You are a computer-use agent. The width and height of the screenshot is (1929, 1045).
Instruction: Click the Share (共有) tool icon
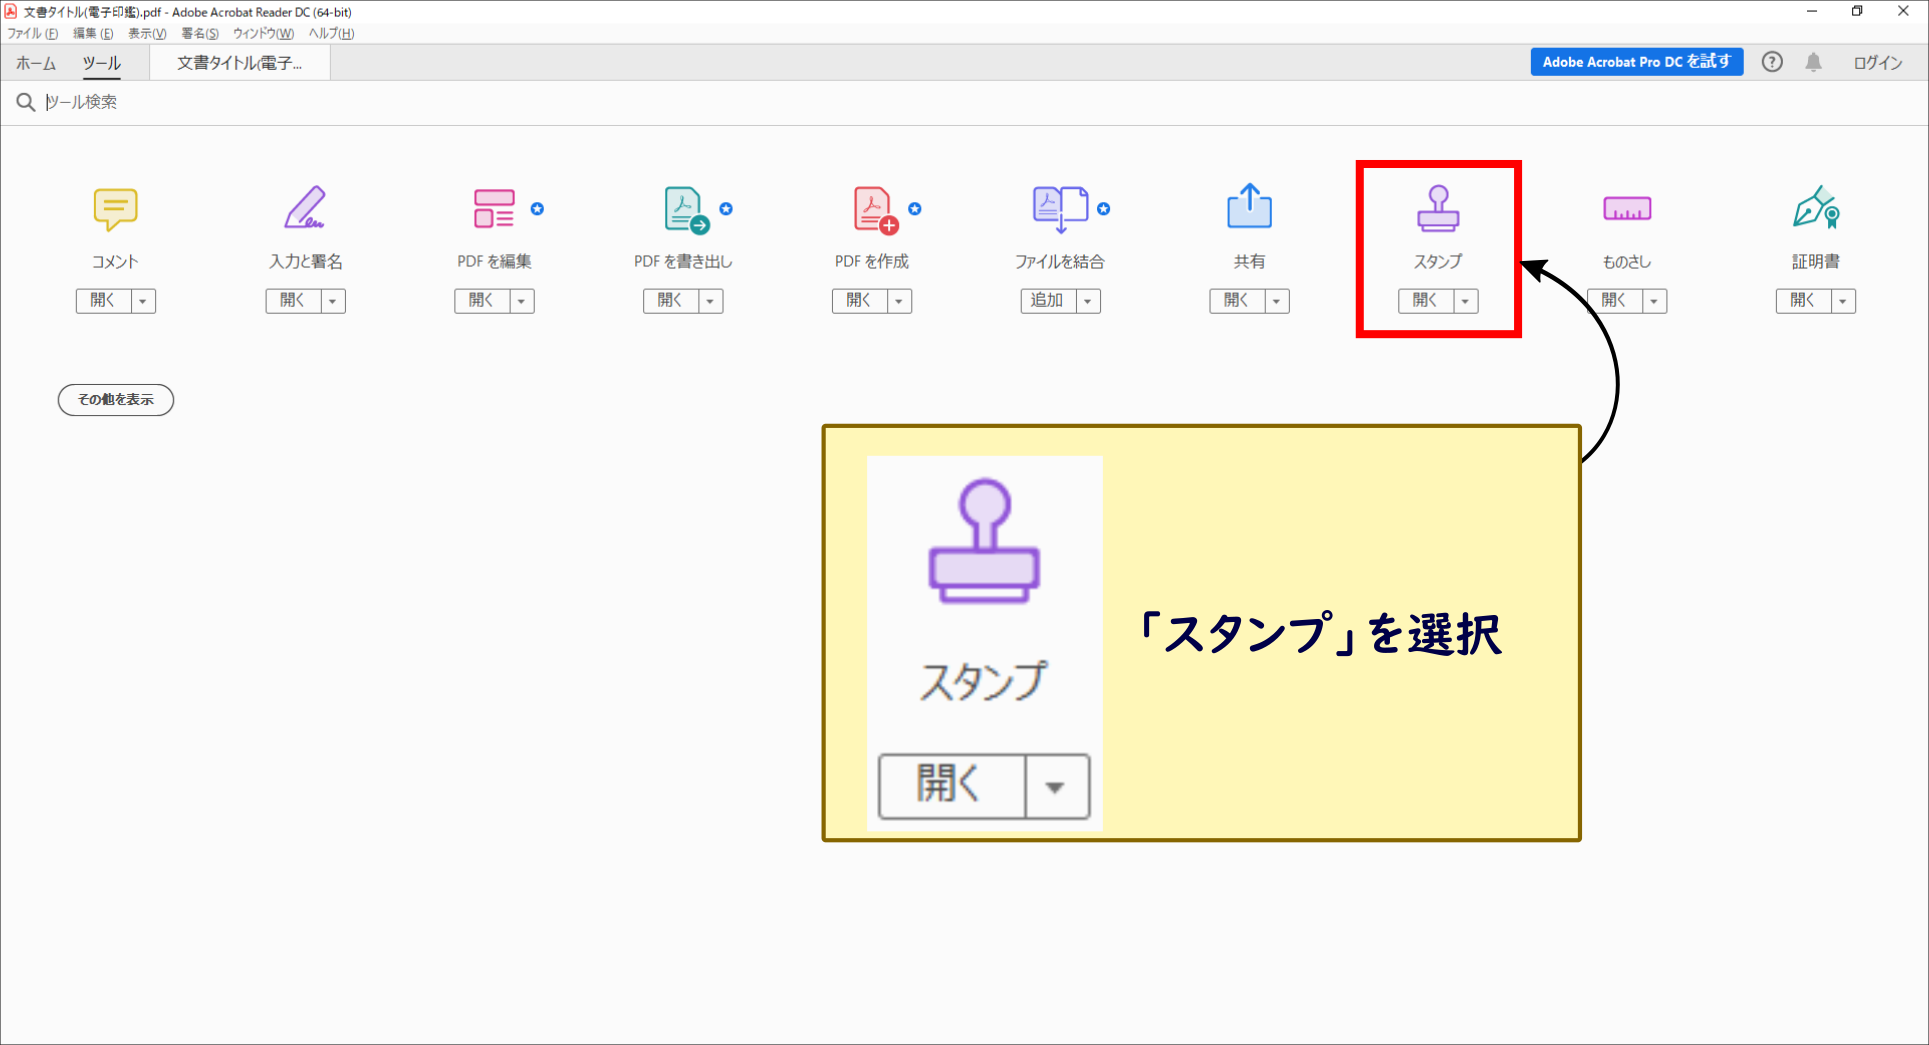(x=1249, y=207)
